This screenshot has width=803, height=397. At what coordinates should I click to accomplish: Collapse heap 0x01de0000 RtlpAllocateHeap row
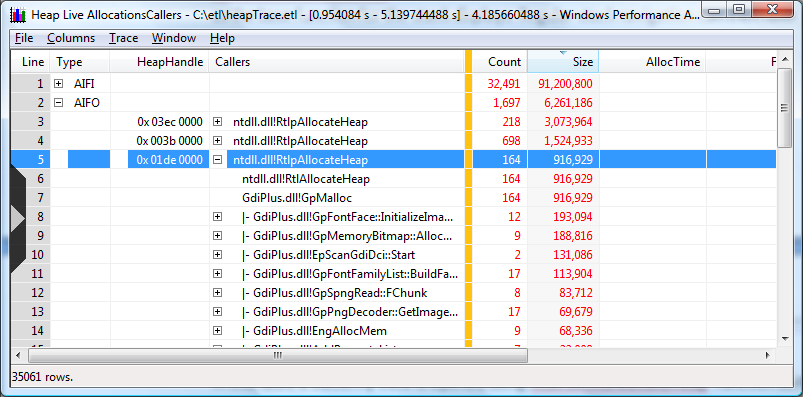tap(218, 159)
